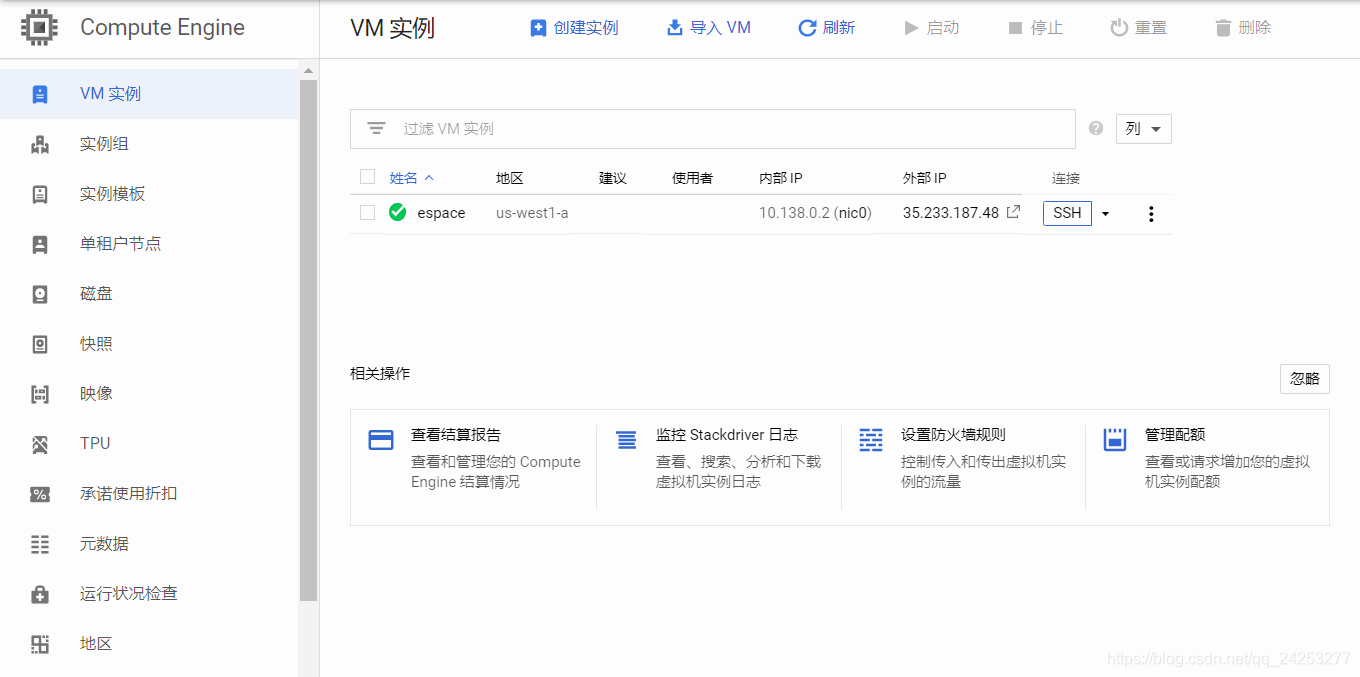Click the 元数据 metadata list icon
The height and width of the screenshot is (677, 1360).
click(40, 544)
